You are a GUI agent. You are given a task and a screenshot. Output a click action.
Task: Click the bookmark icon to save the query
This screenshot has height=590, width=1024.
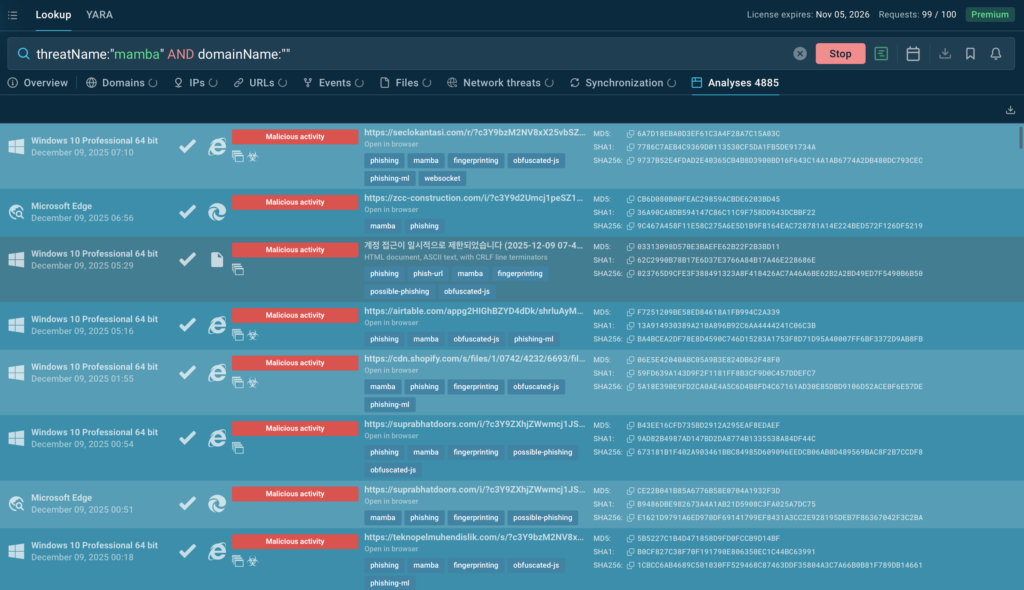(x=970, y=54)
